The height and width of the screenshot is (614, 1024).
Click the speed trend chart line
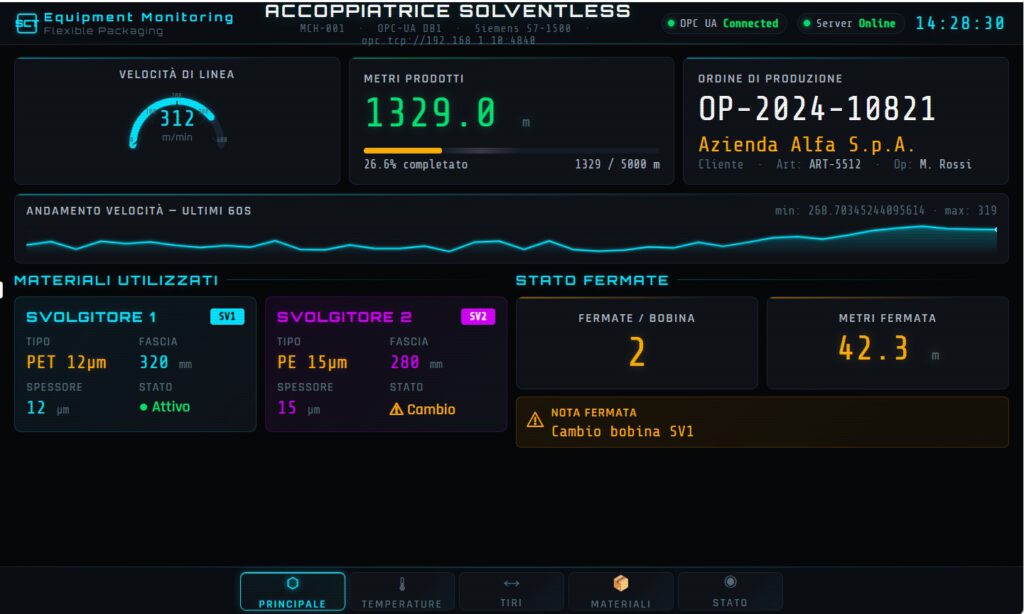click(511, 242)
